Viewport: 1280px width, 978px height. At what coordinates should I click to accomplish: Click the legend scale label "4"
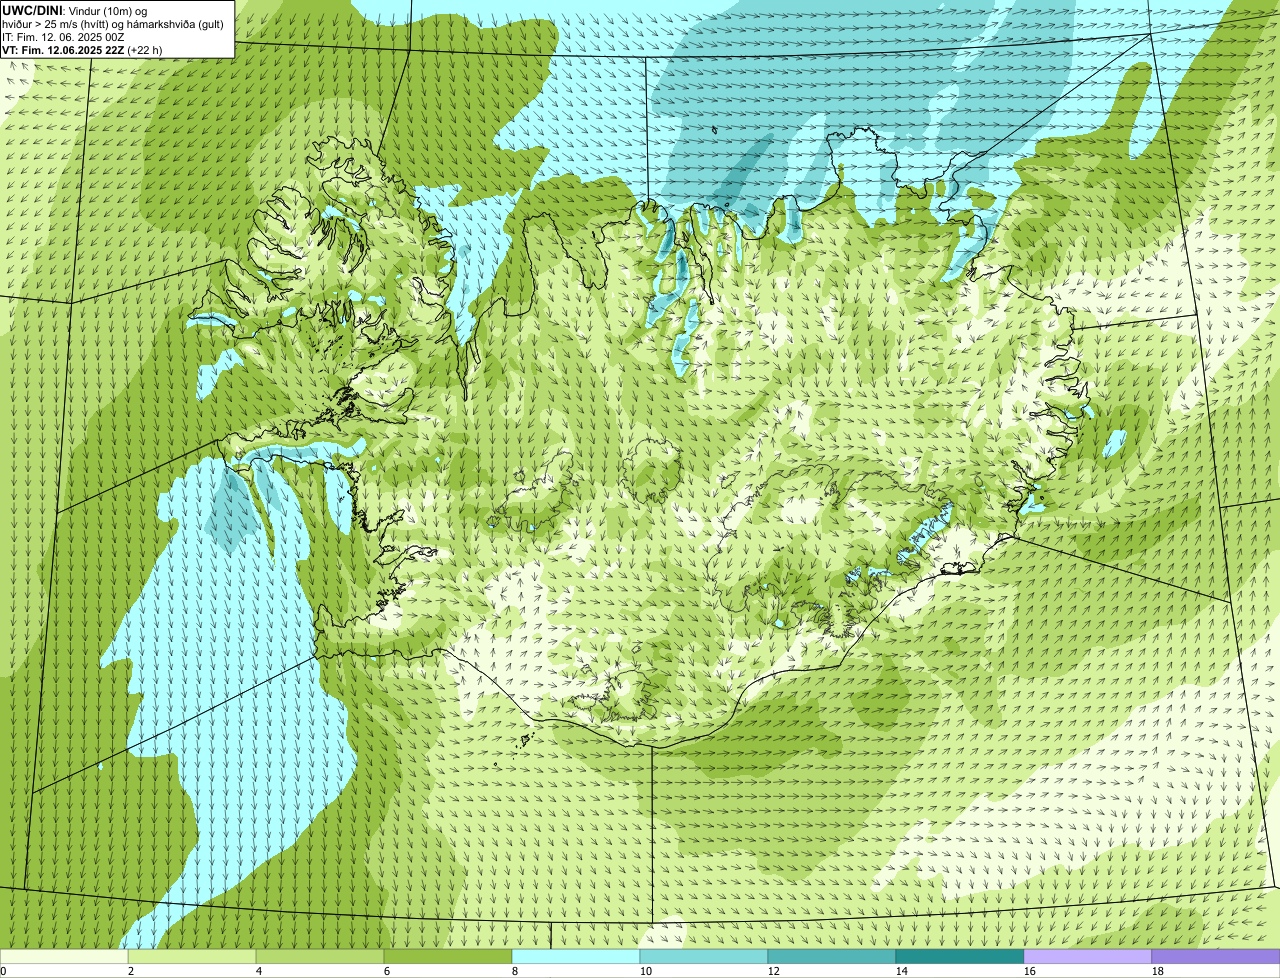coord(259,971)
